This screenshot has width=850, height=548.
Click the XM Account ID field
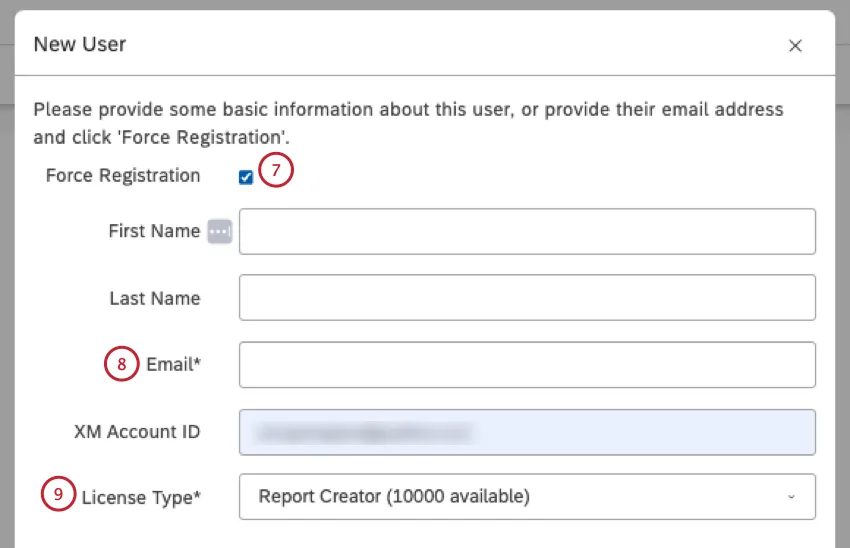click(527, 432)
